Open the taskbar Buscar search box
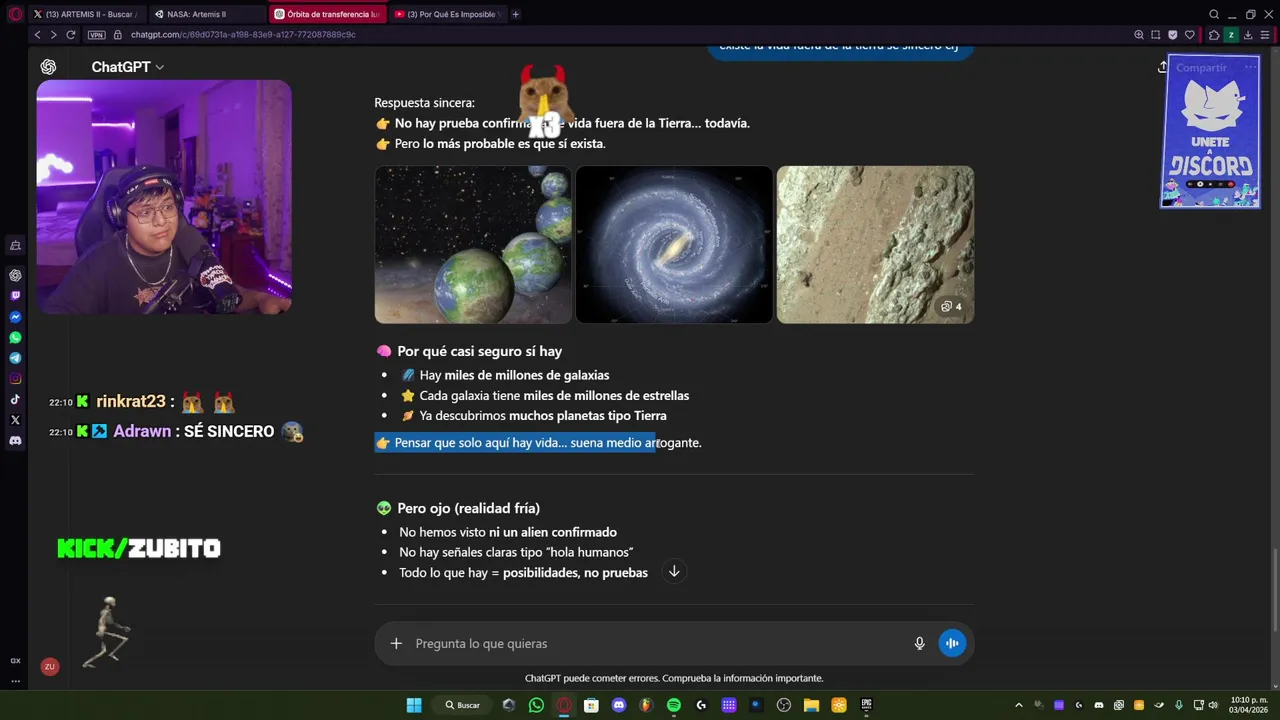This screenshot has width=1280, height=720. pos(463,705)
